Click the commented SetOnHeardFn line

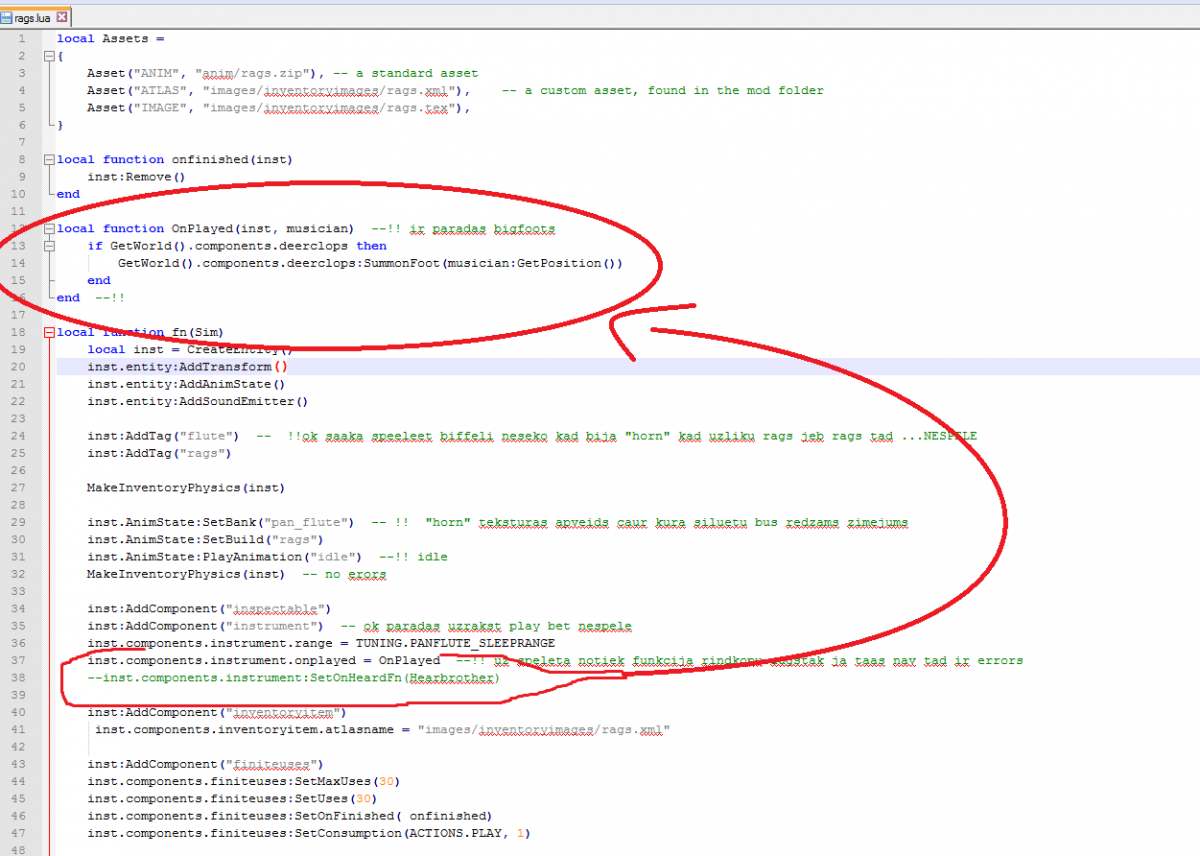tap(292, 678)
